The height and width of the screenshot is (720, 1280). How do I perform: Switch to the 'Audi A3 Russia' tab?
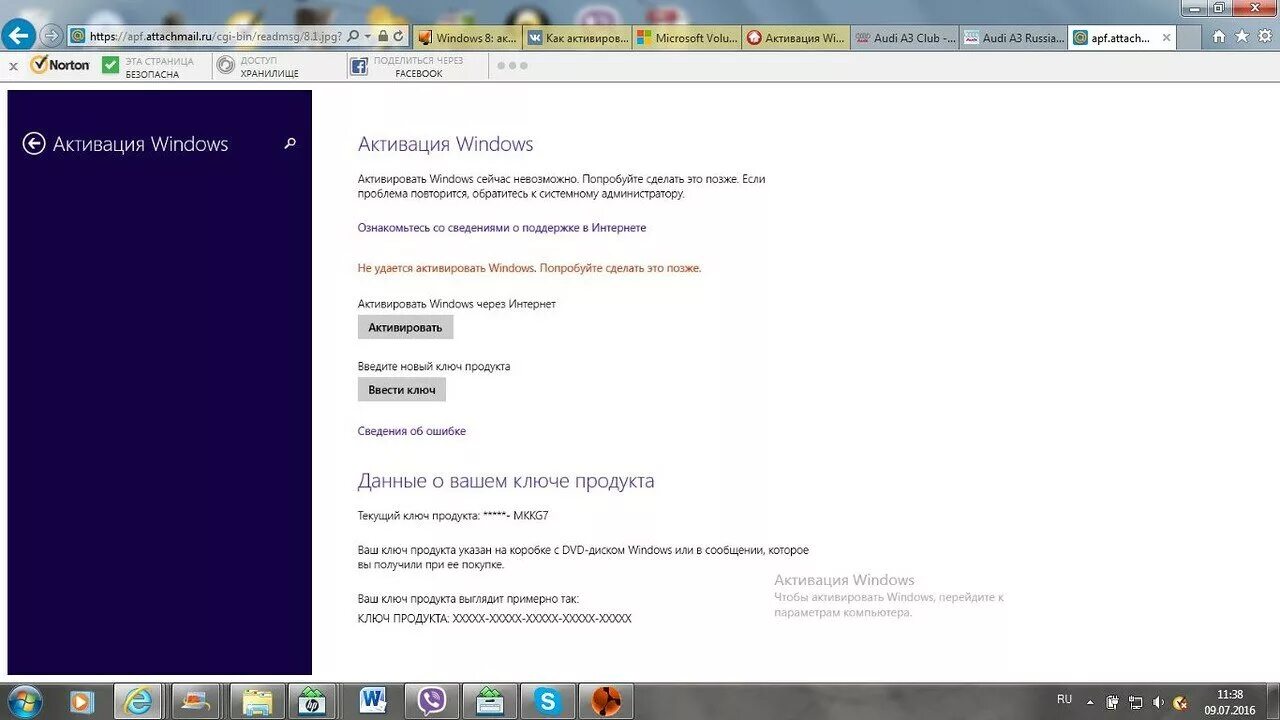click(1013, 38)
